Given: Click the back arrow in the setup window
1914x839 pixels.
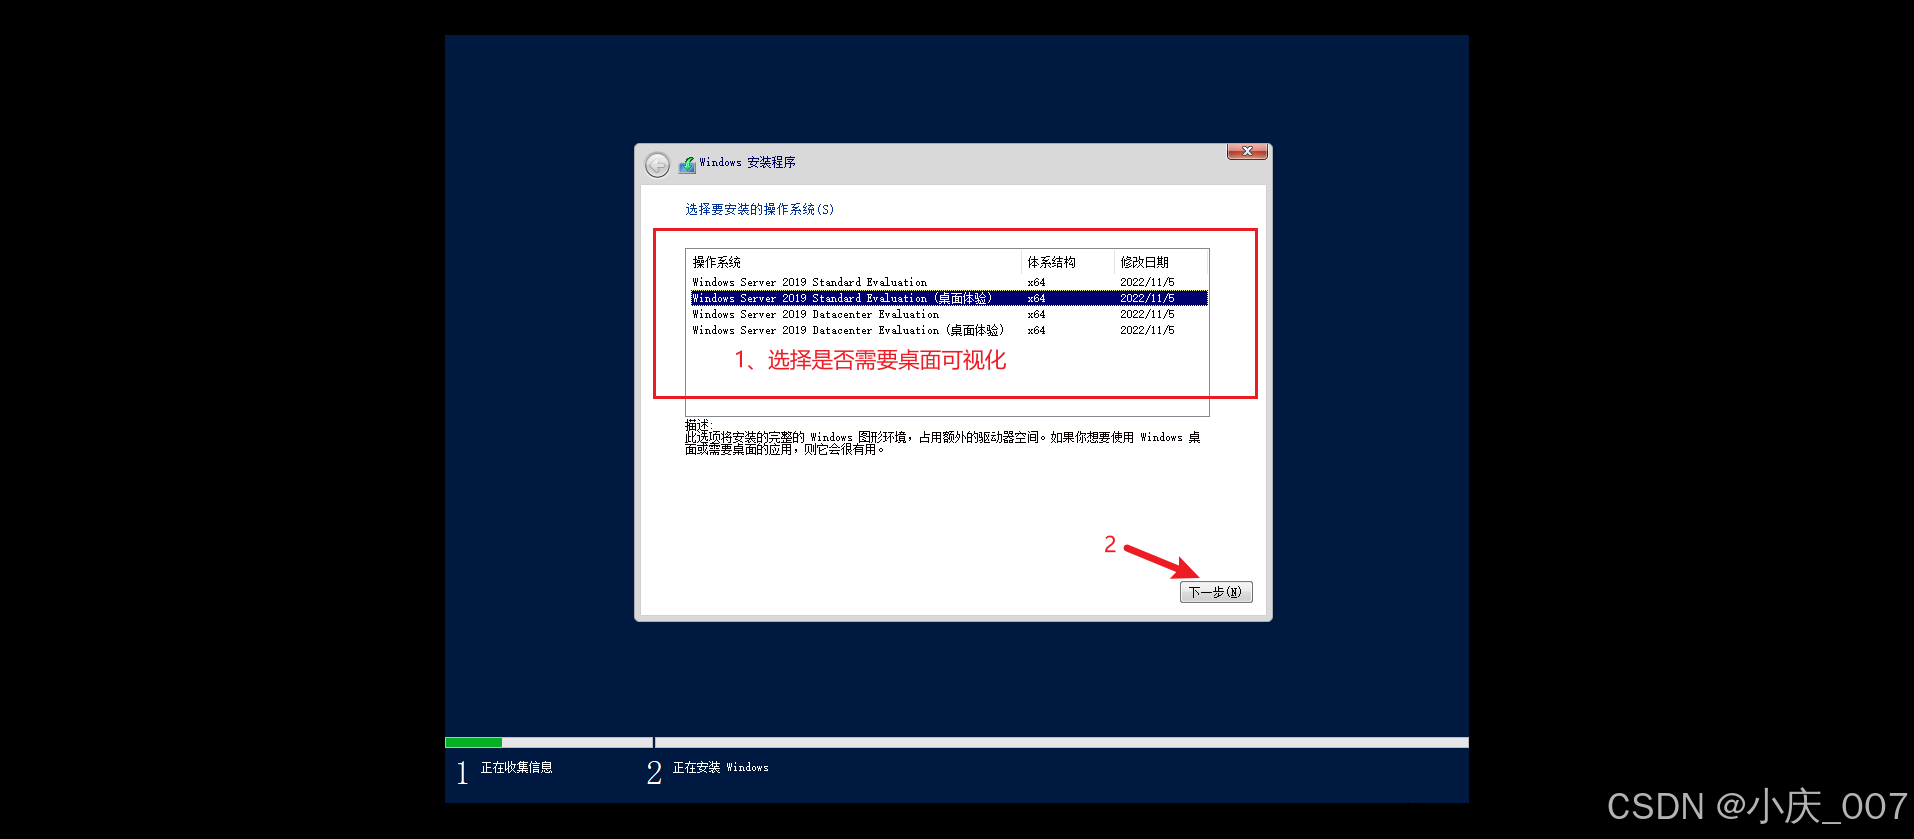Looking at the screenshot, I should click(657, 165).
